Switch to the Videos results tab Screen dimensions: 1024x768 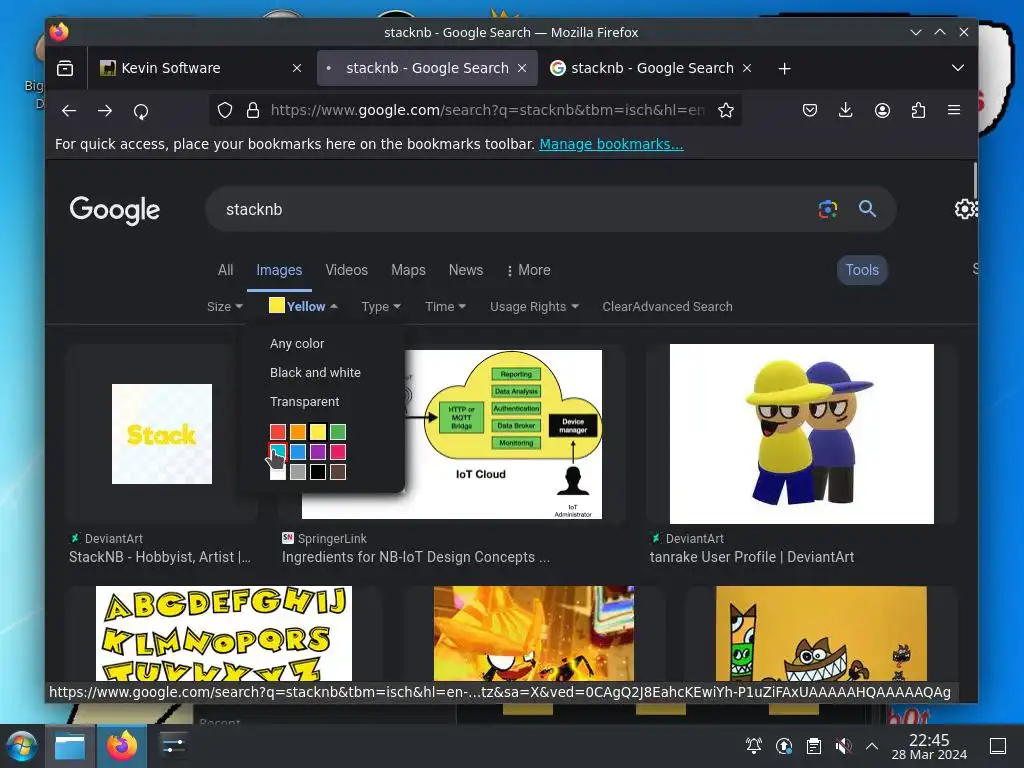[x=346, y=270]
